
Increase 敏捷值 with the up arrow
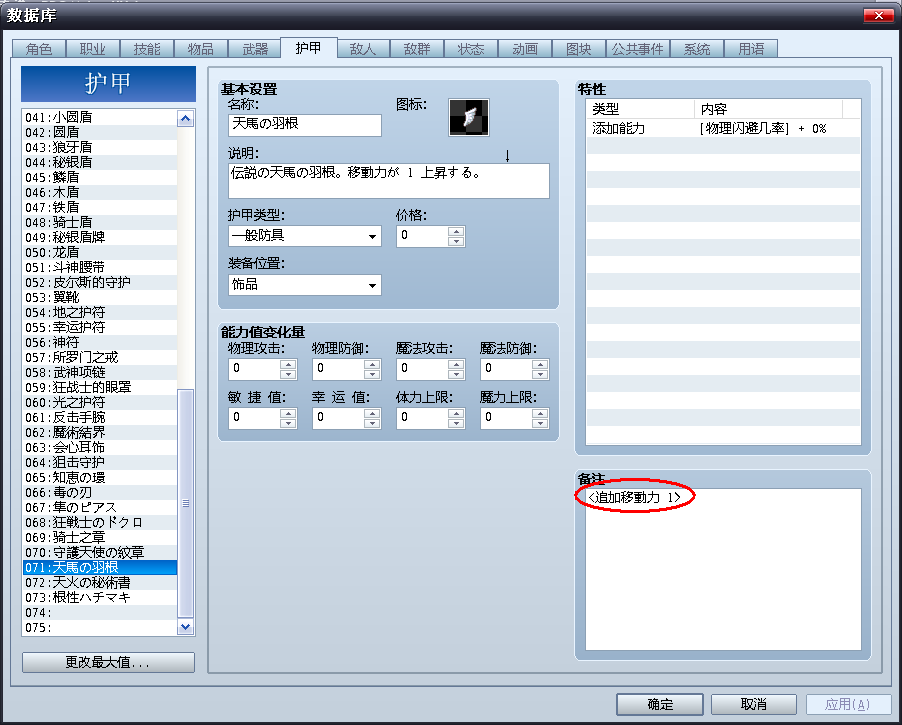click(288, 413)
